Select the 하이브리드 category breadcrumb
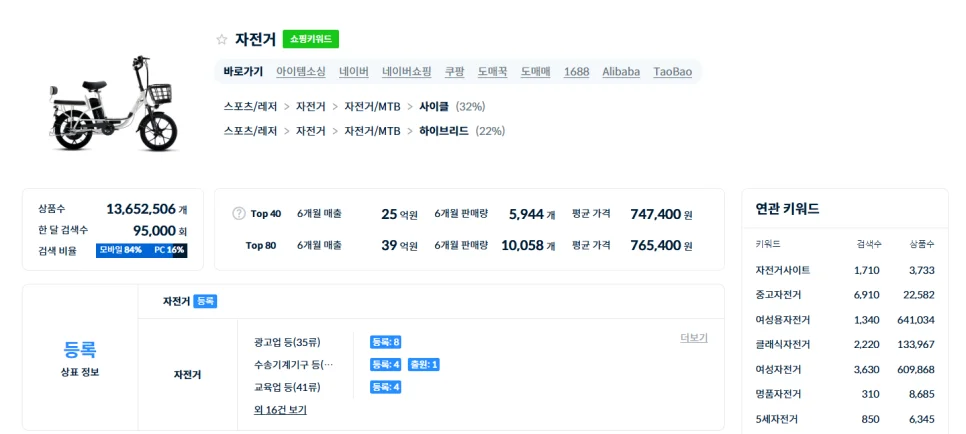This screenshot has height=434, width=966. [444, 131]
